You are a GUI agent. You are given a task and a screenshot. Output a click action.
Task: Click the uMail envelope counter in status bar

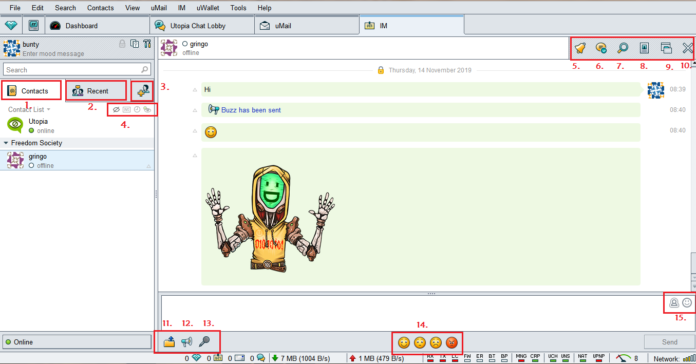(240, 358)
